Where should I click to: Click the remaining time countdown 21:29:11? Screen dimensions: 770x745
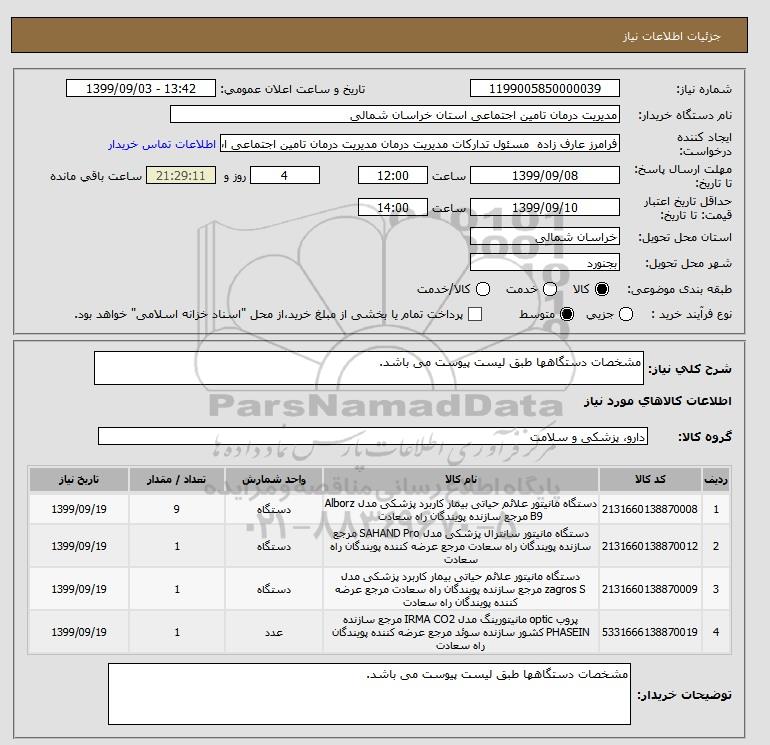pos(181,175)
